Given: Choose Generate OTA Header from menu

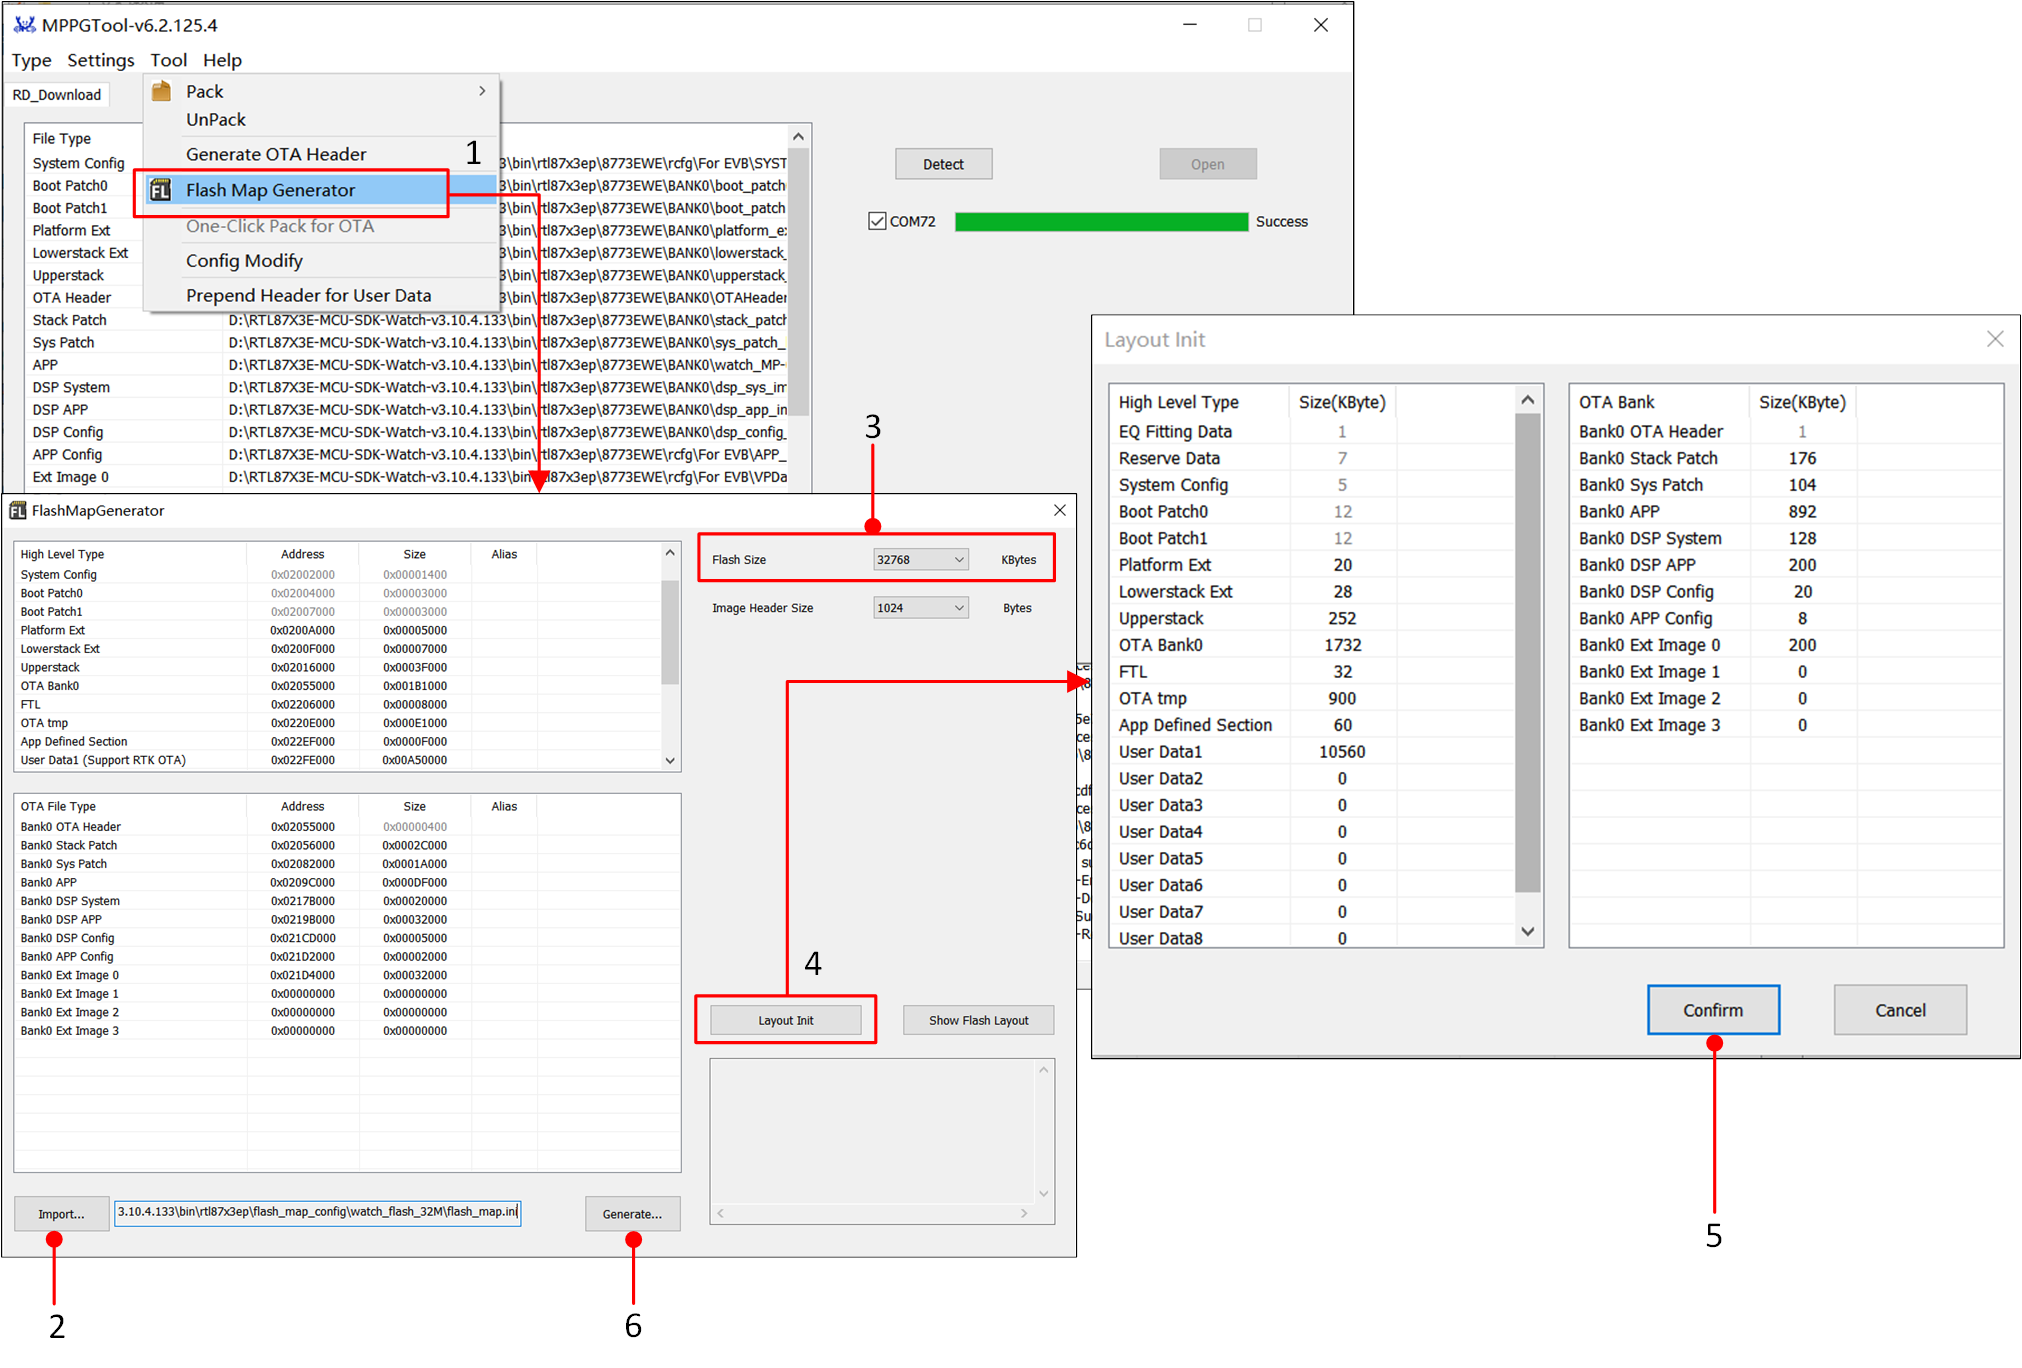Looking at the screenshot, I should 276,154.
